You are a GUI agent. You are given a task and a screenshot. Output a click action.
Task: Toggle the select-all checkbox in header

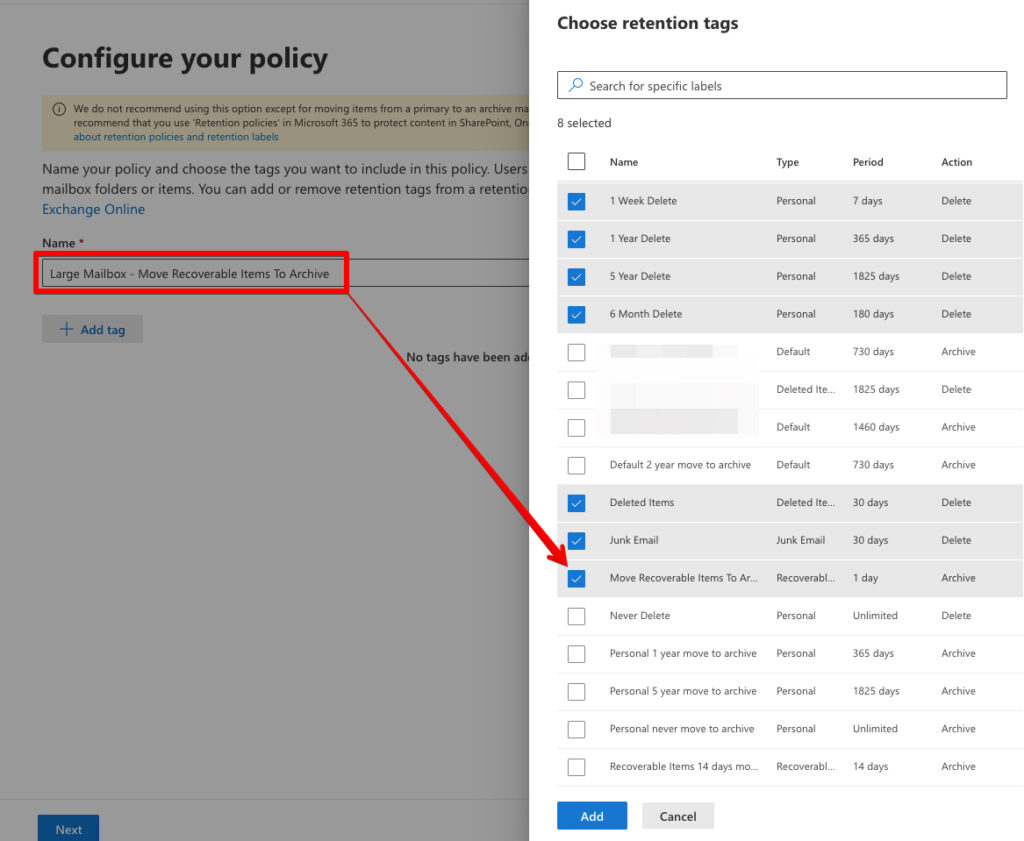click(576, 162)
